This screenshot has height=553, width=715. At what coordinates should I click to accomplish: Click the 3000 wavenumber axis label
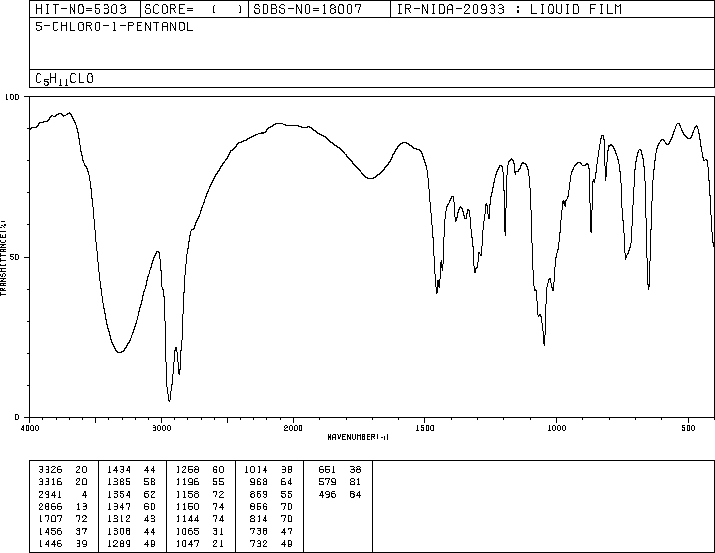click(x=161, y=428)
